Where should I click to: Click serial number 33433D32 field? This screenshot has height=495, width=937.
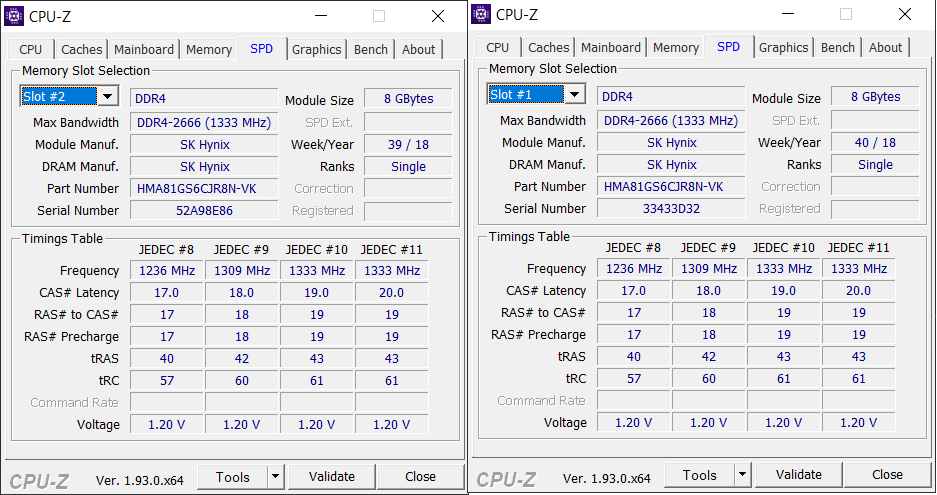[x=671, y=209]
